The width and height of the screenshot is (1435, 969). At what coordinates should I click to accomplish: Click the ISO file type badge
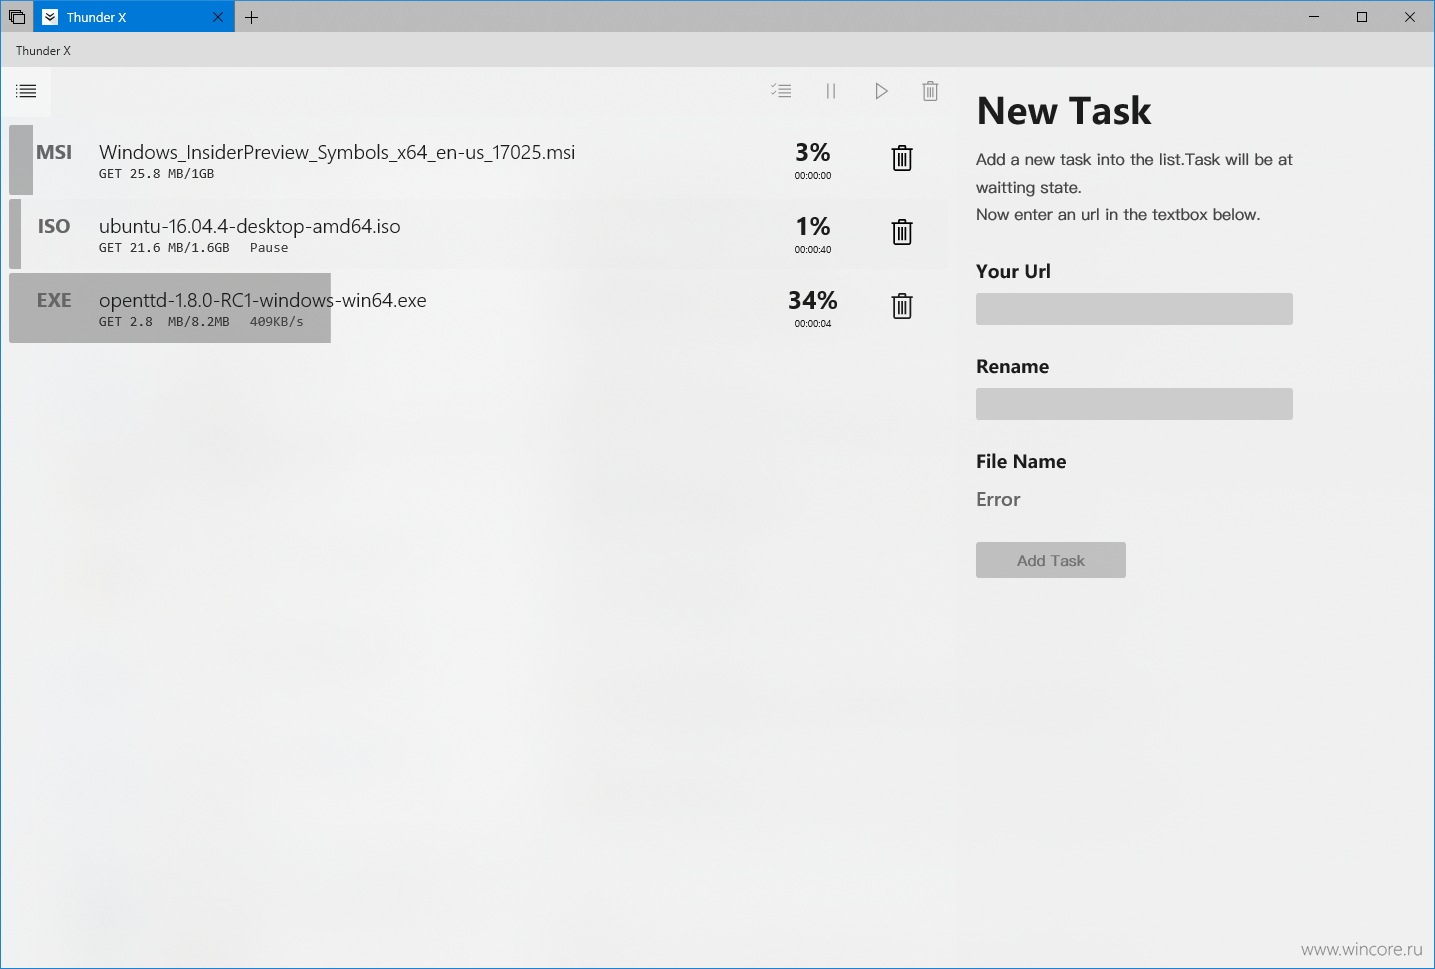[54, 226]
